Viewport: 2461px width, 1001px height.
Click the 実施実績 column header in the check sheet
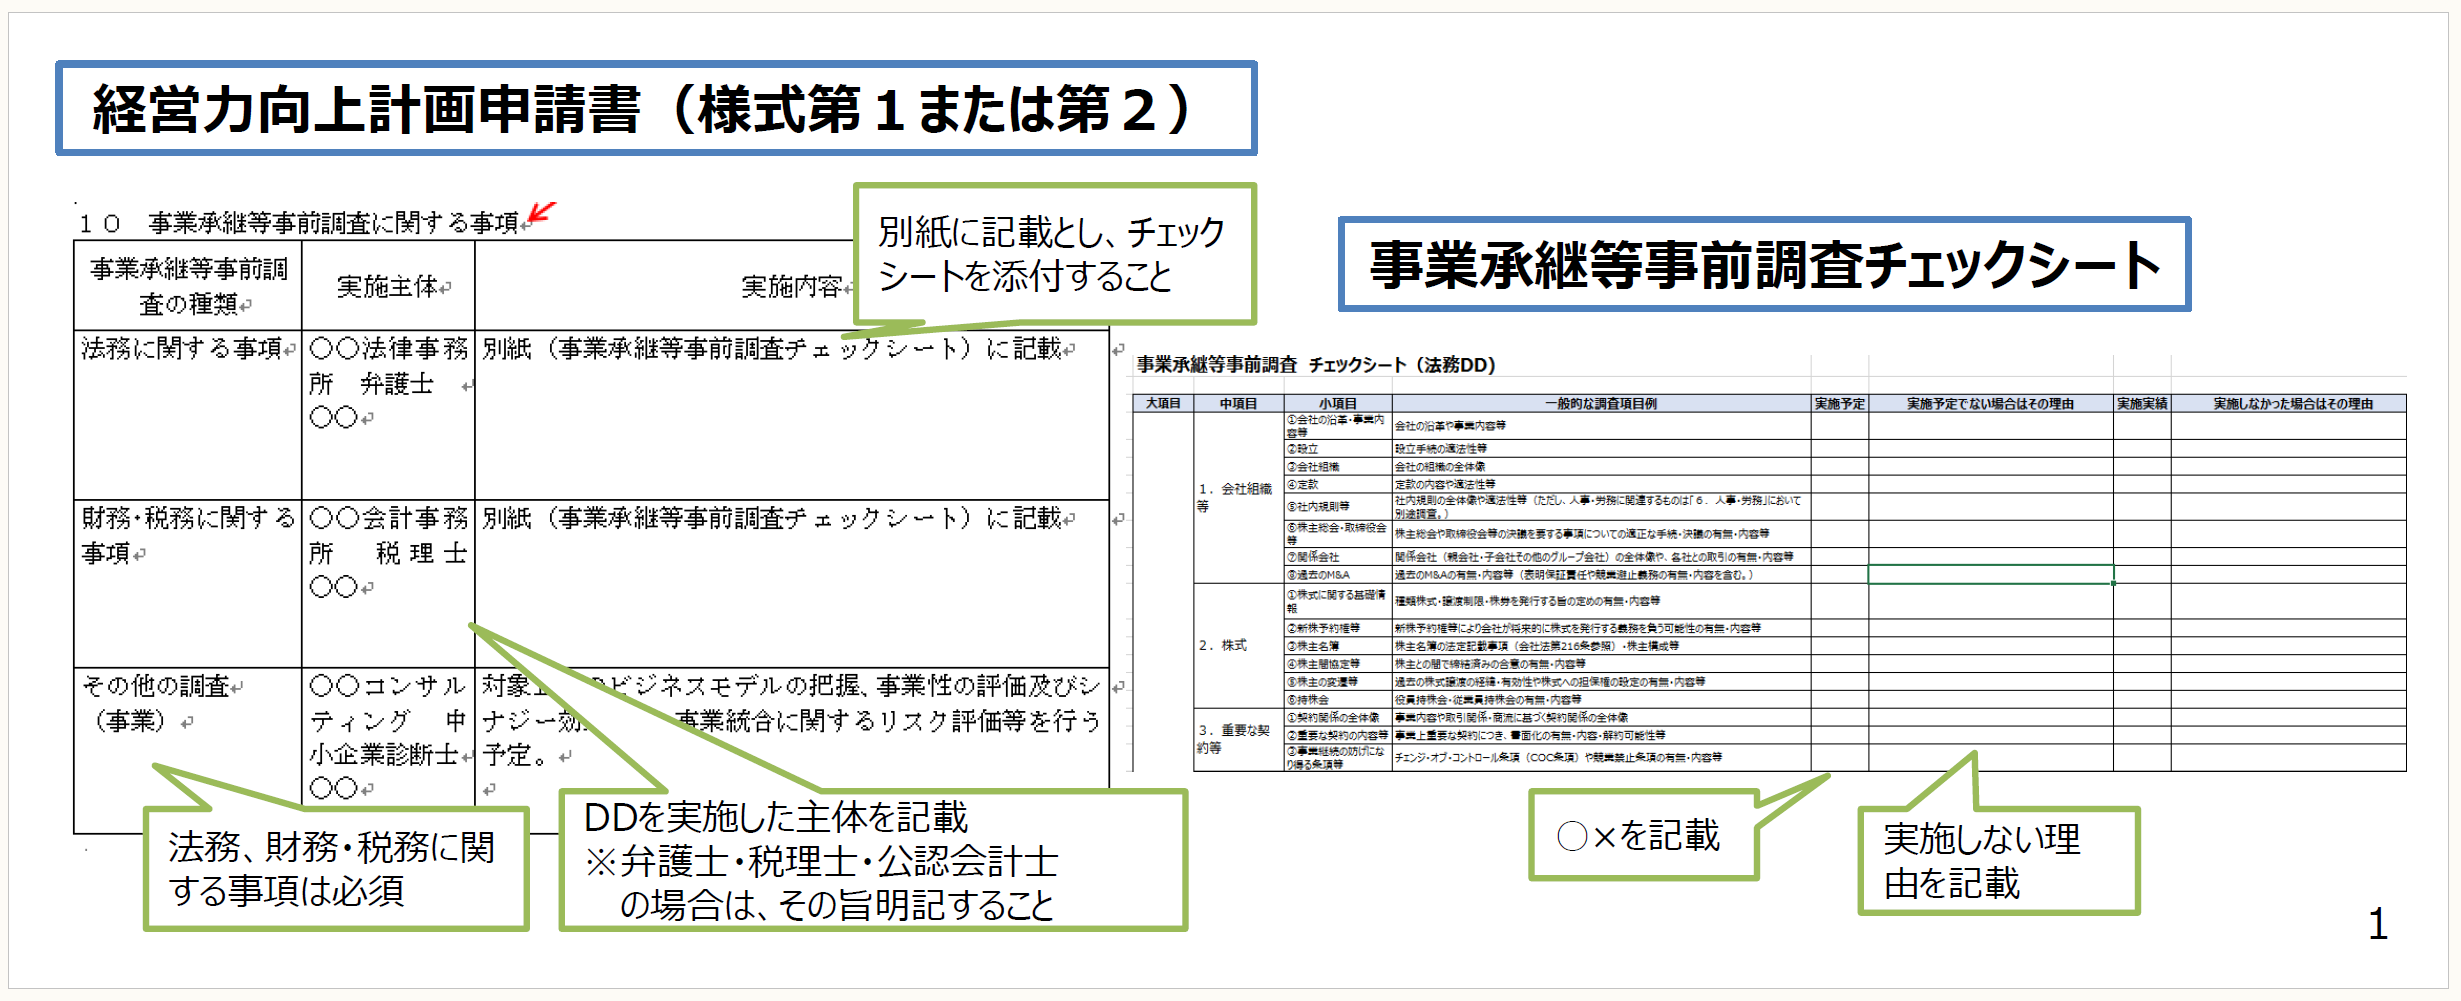[2141, 404]
